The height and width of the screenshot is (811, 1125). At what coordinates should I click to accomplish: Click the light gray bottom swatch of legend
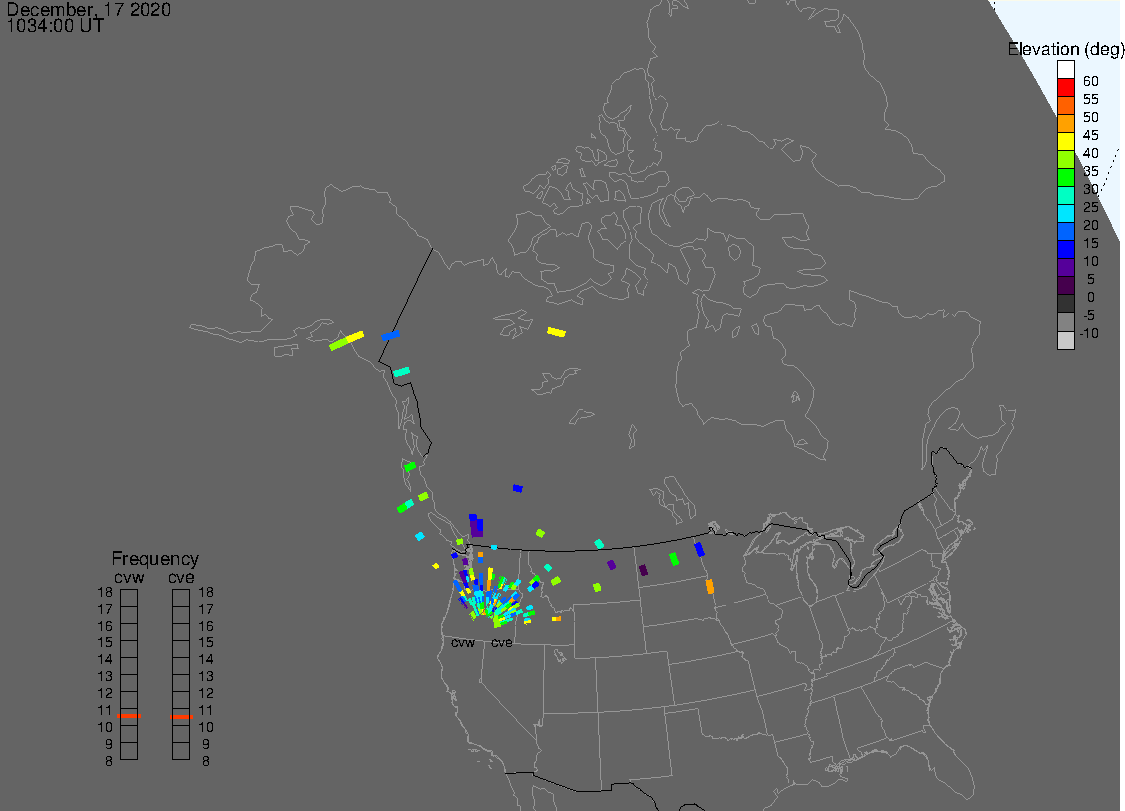click(x=1065, y=340)
